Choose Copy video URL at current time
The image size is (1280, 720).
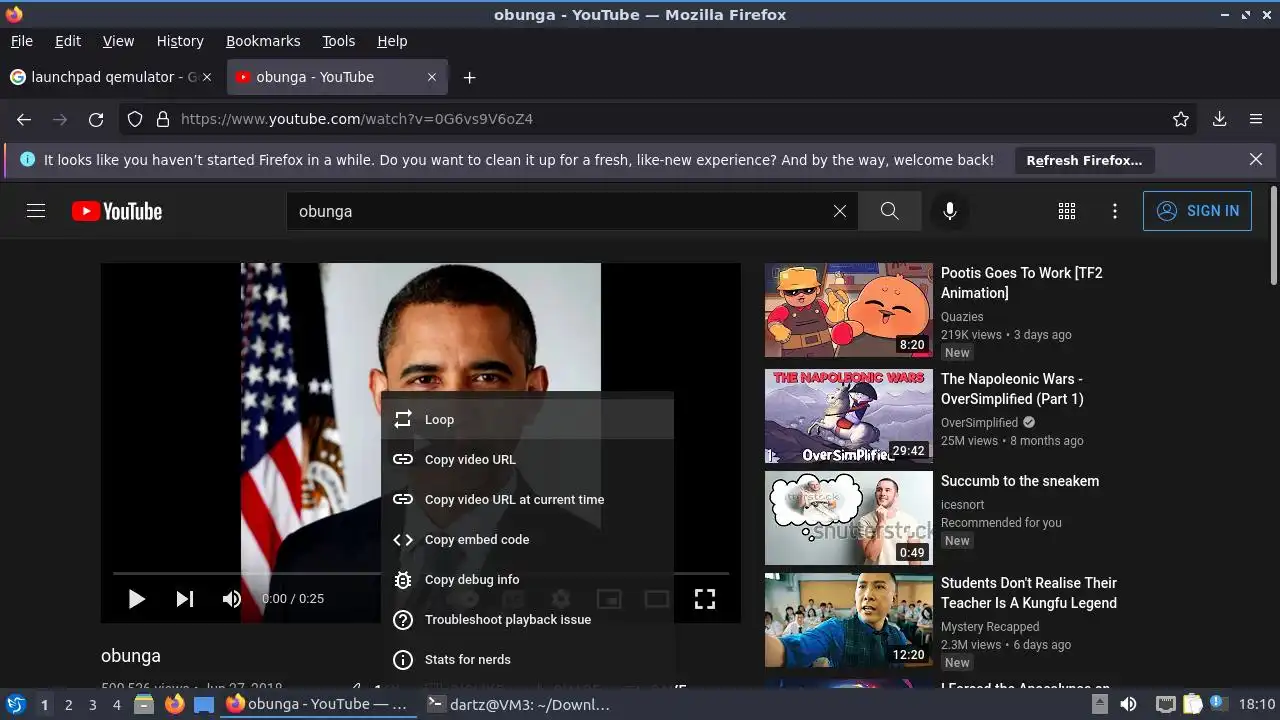527,499
